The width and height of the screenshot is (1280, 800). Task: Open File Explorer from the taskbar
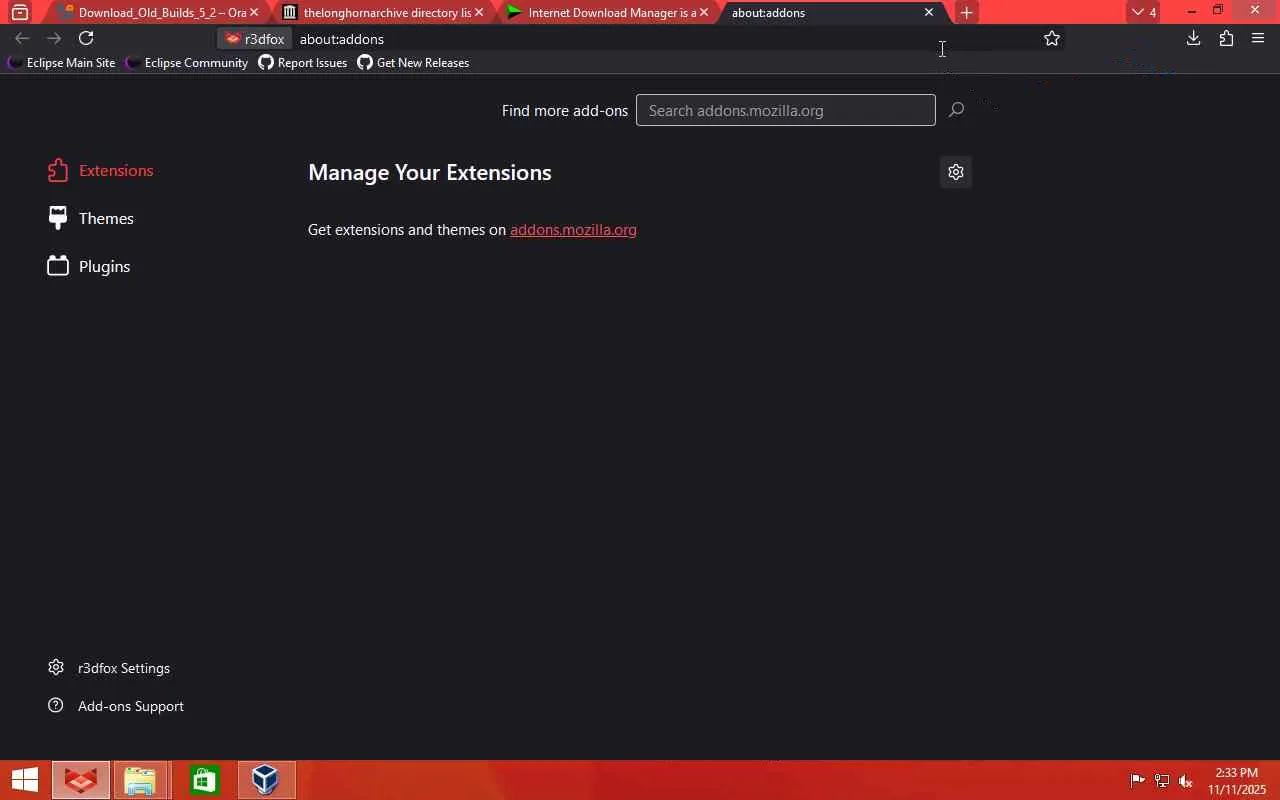(140, 780)
